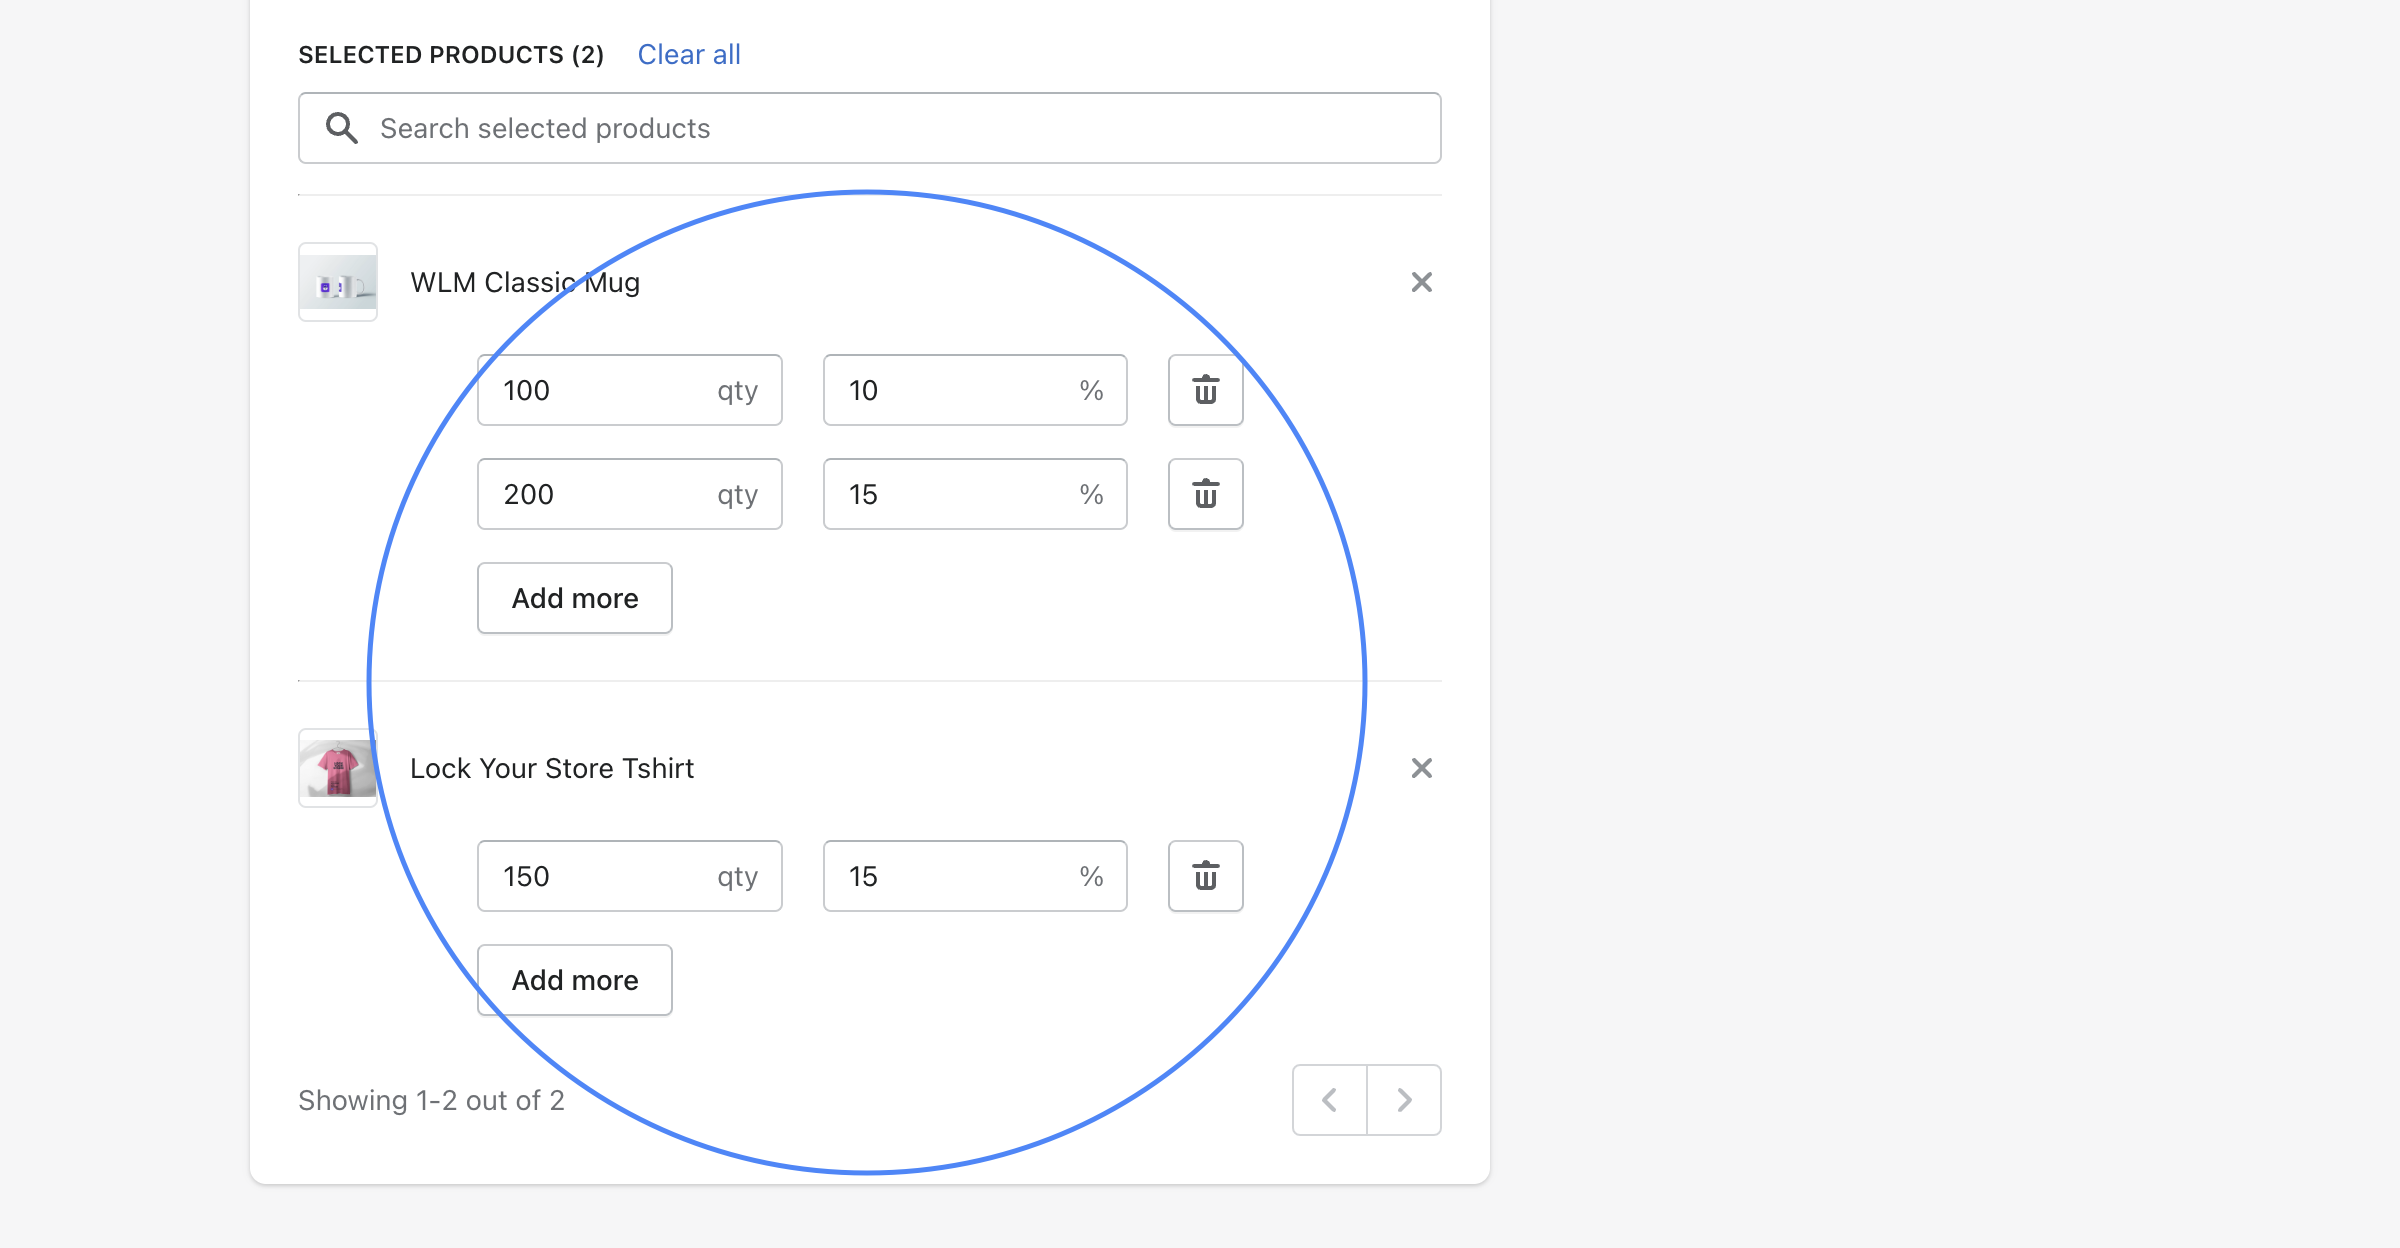The image size is (2400, 1248).
Task: Go to next page of products
Action: [1404, 1100]
